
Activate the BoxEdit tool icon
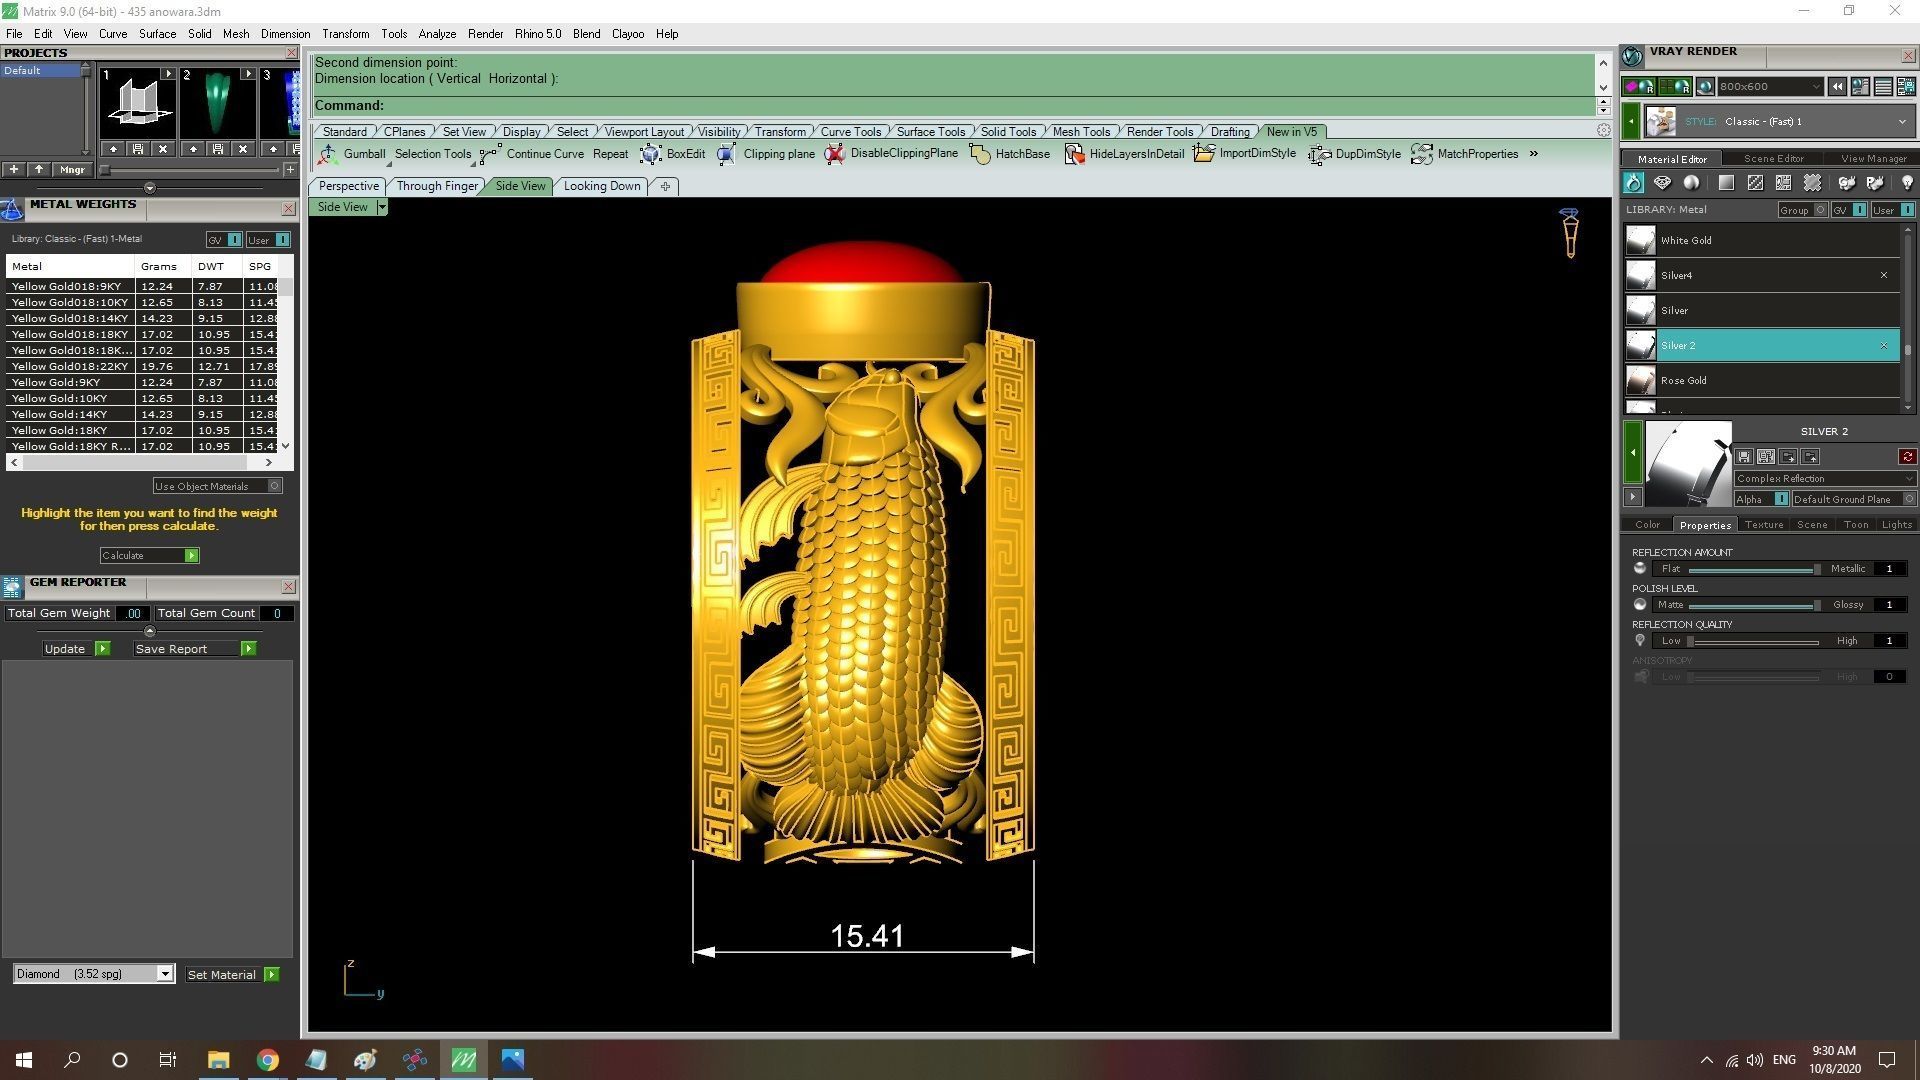tap(651, 154)
